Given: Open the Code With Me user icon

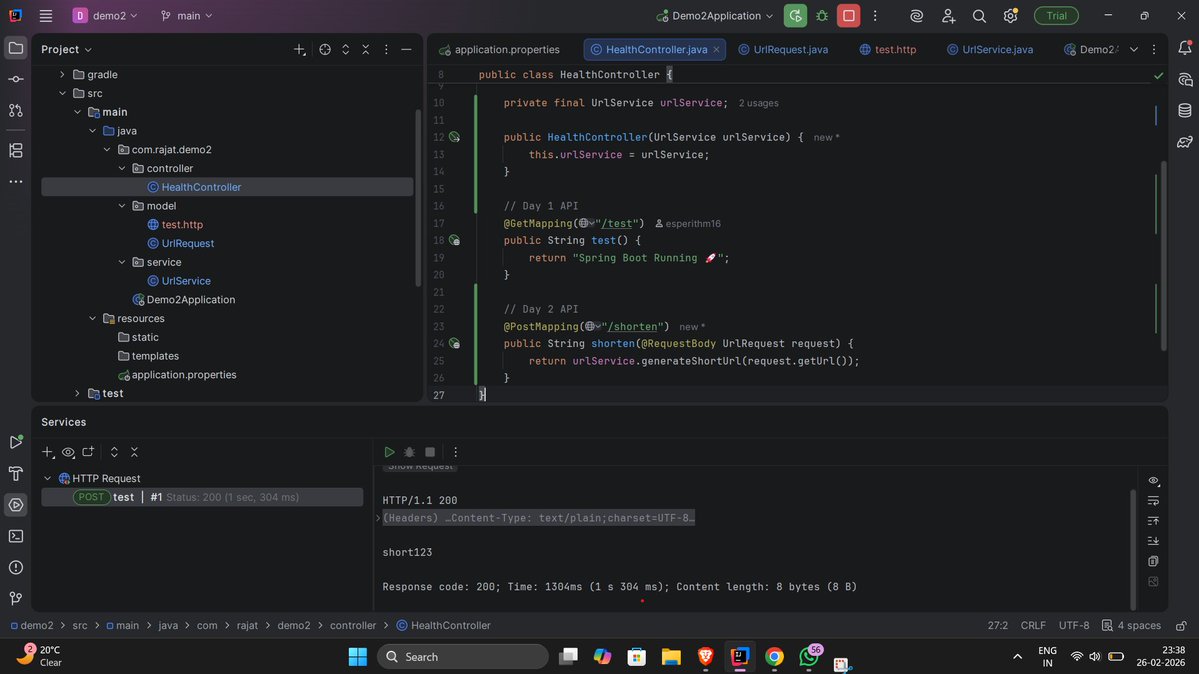Looking at the screenshot, I should tap(948, 15).
